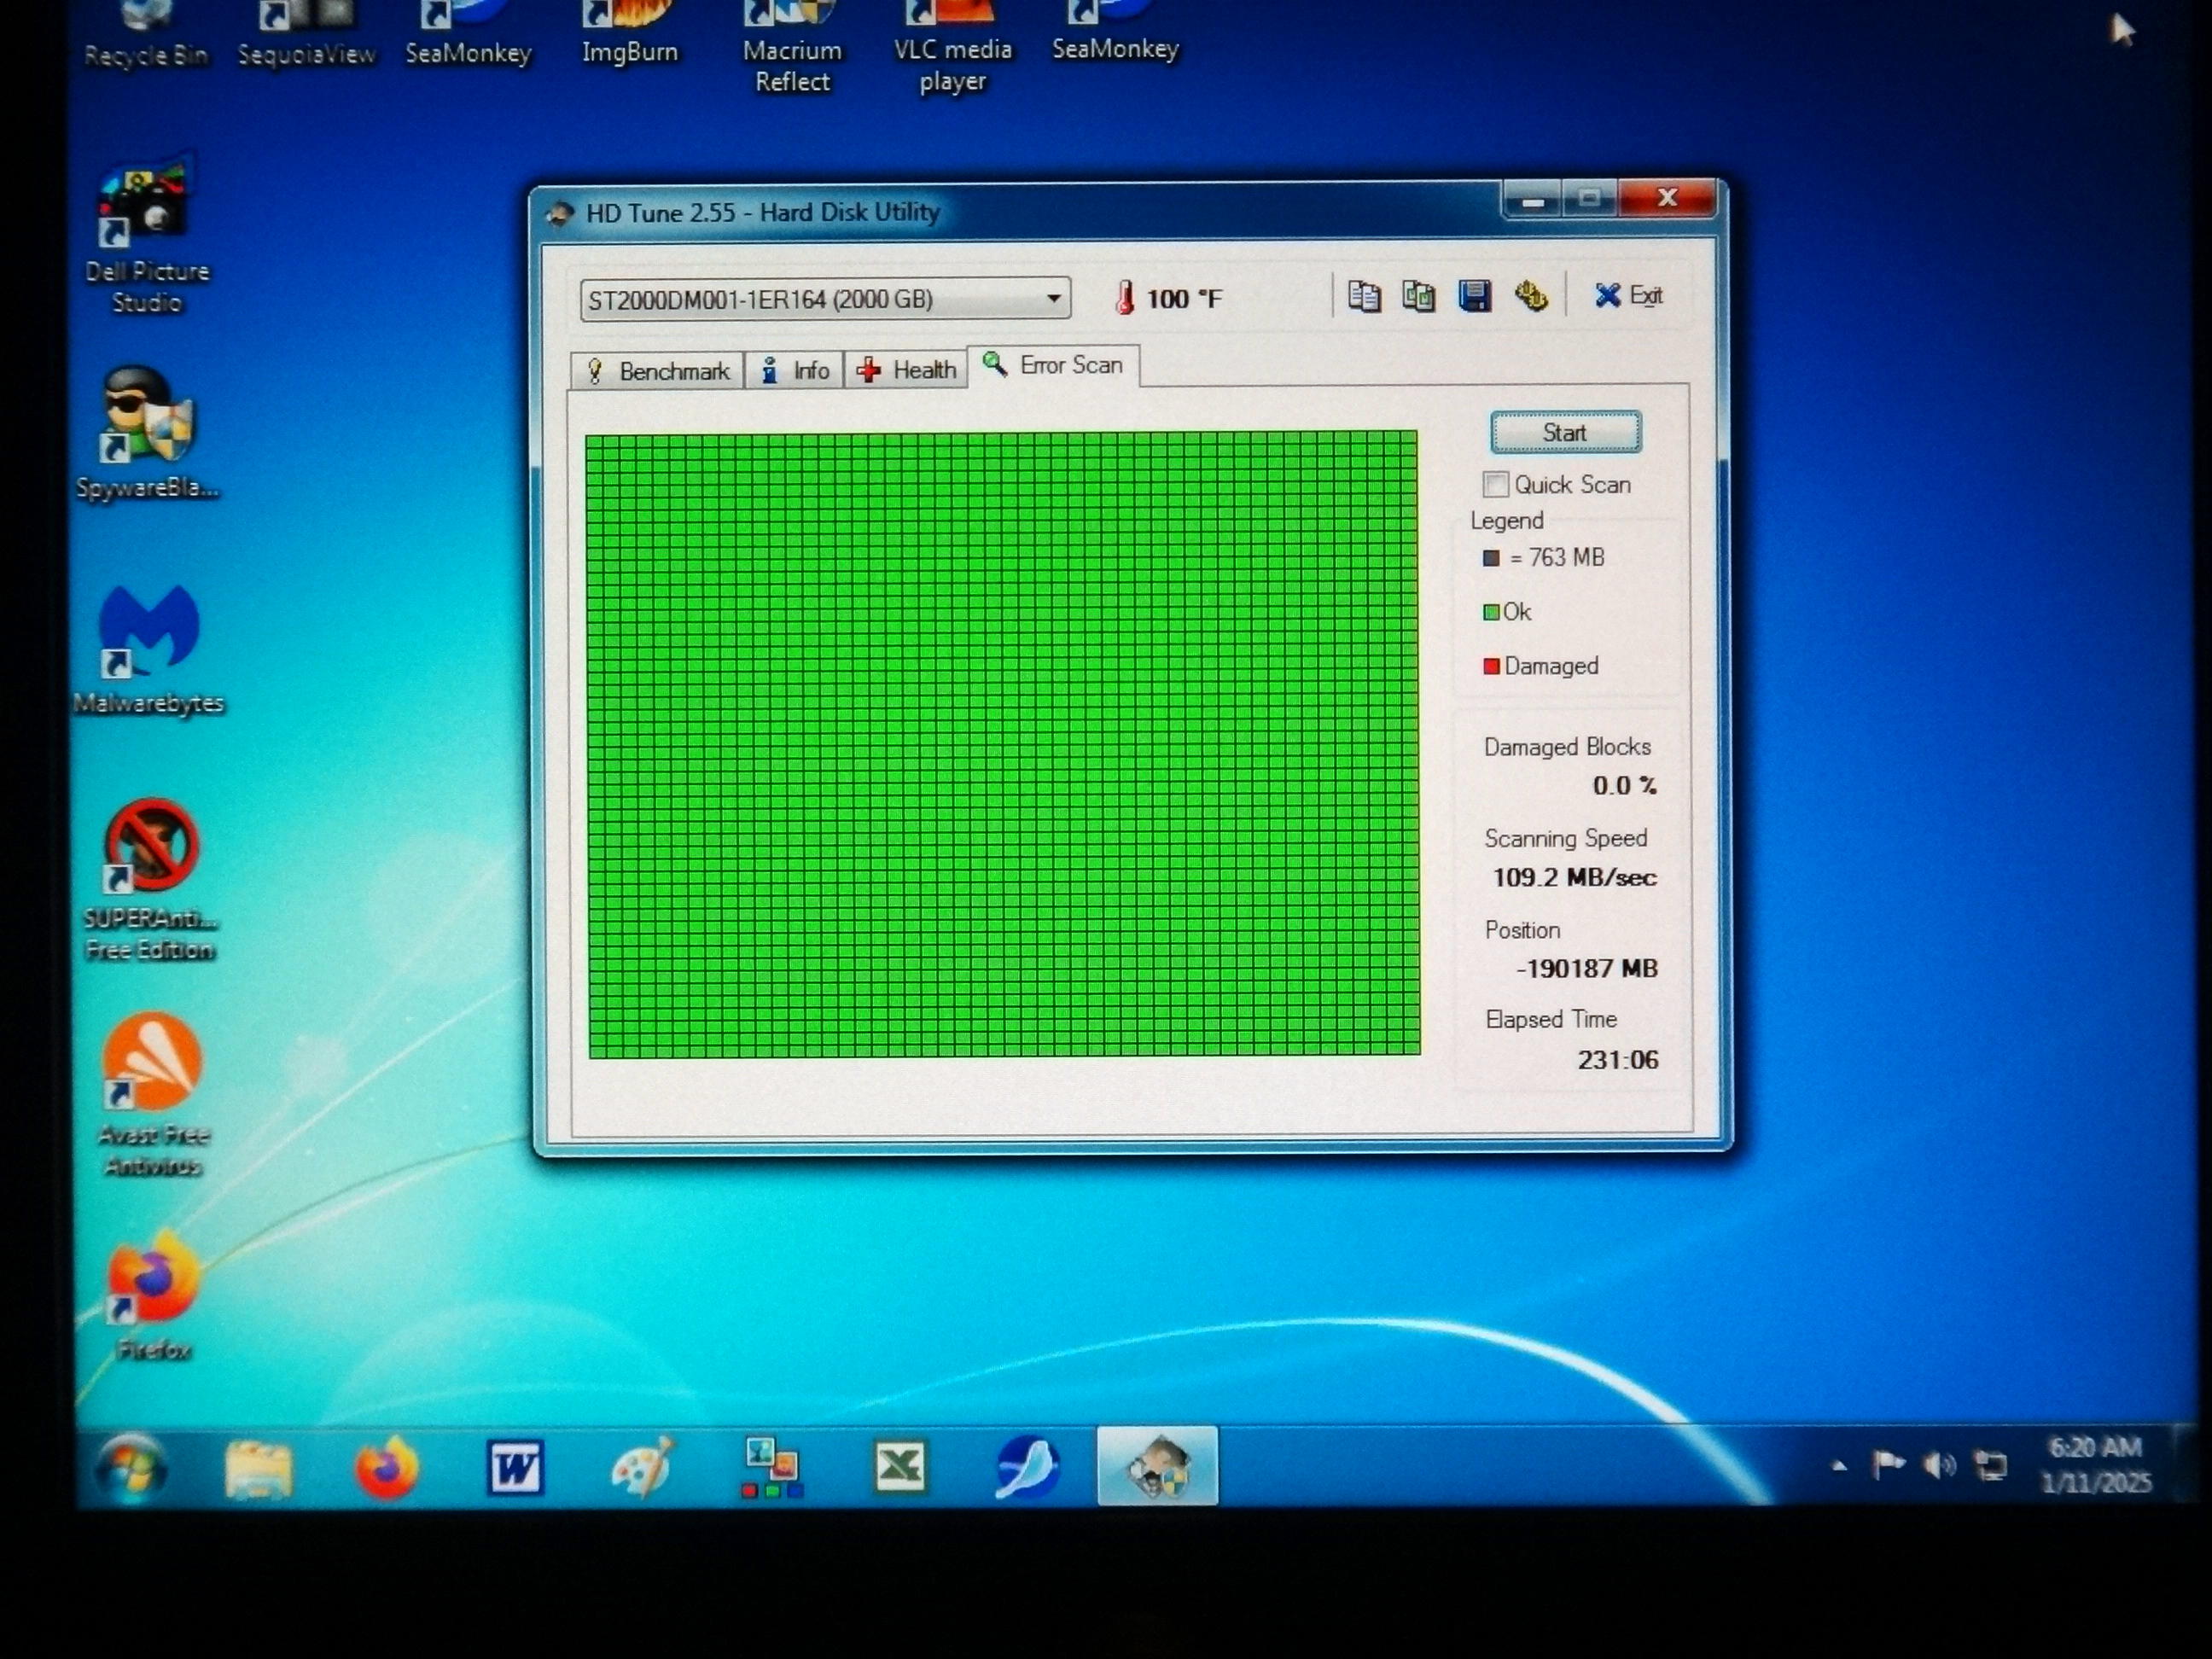The height and width of the screenshot is (1659, 2212).
Task: Open SeaMonkey from the taskbar
Action: (1027, 1467)
